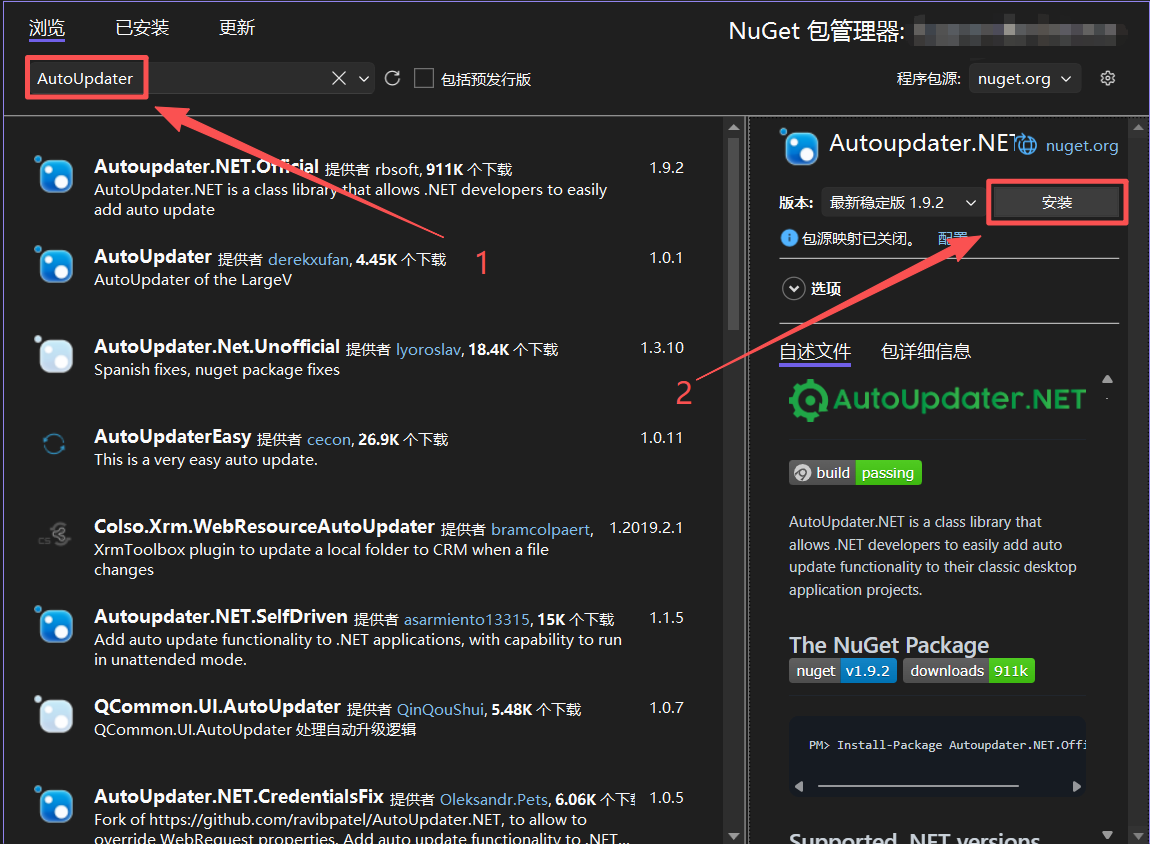Image resolution: width=1150 pixels, height=844 pixels.
Task: Open author link bramcolpaert
Action: [x=541, y=529]
